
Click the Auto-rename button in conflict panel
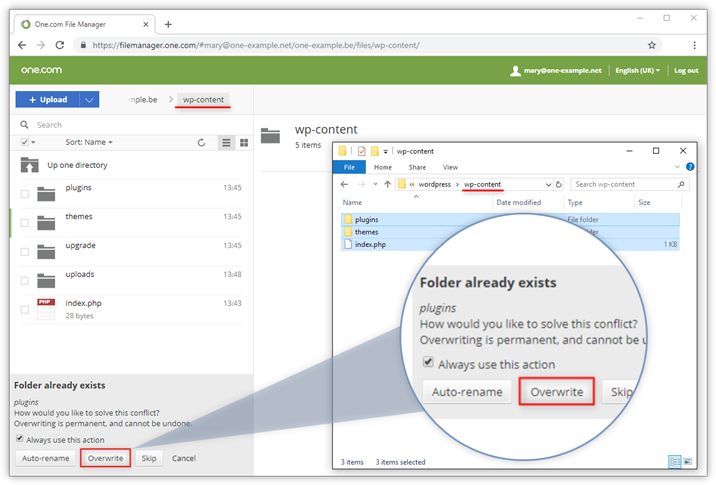(46, 458)
